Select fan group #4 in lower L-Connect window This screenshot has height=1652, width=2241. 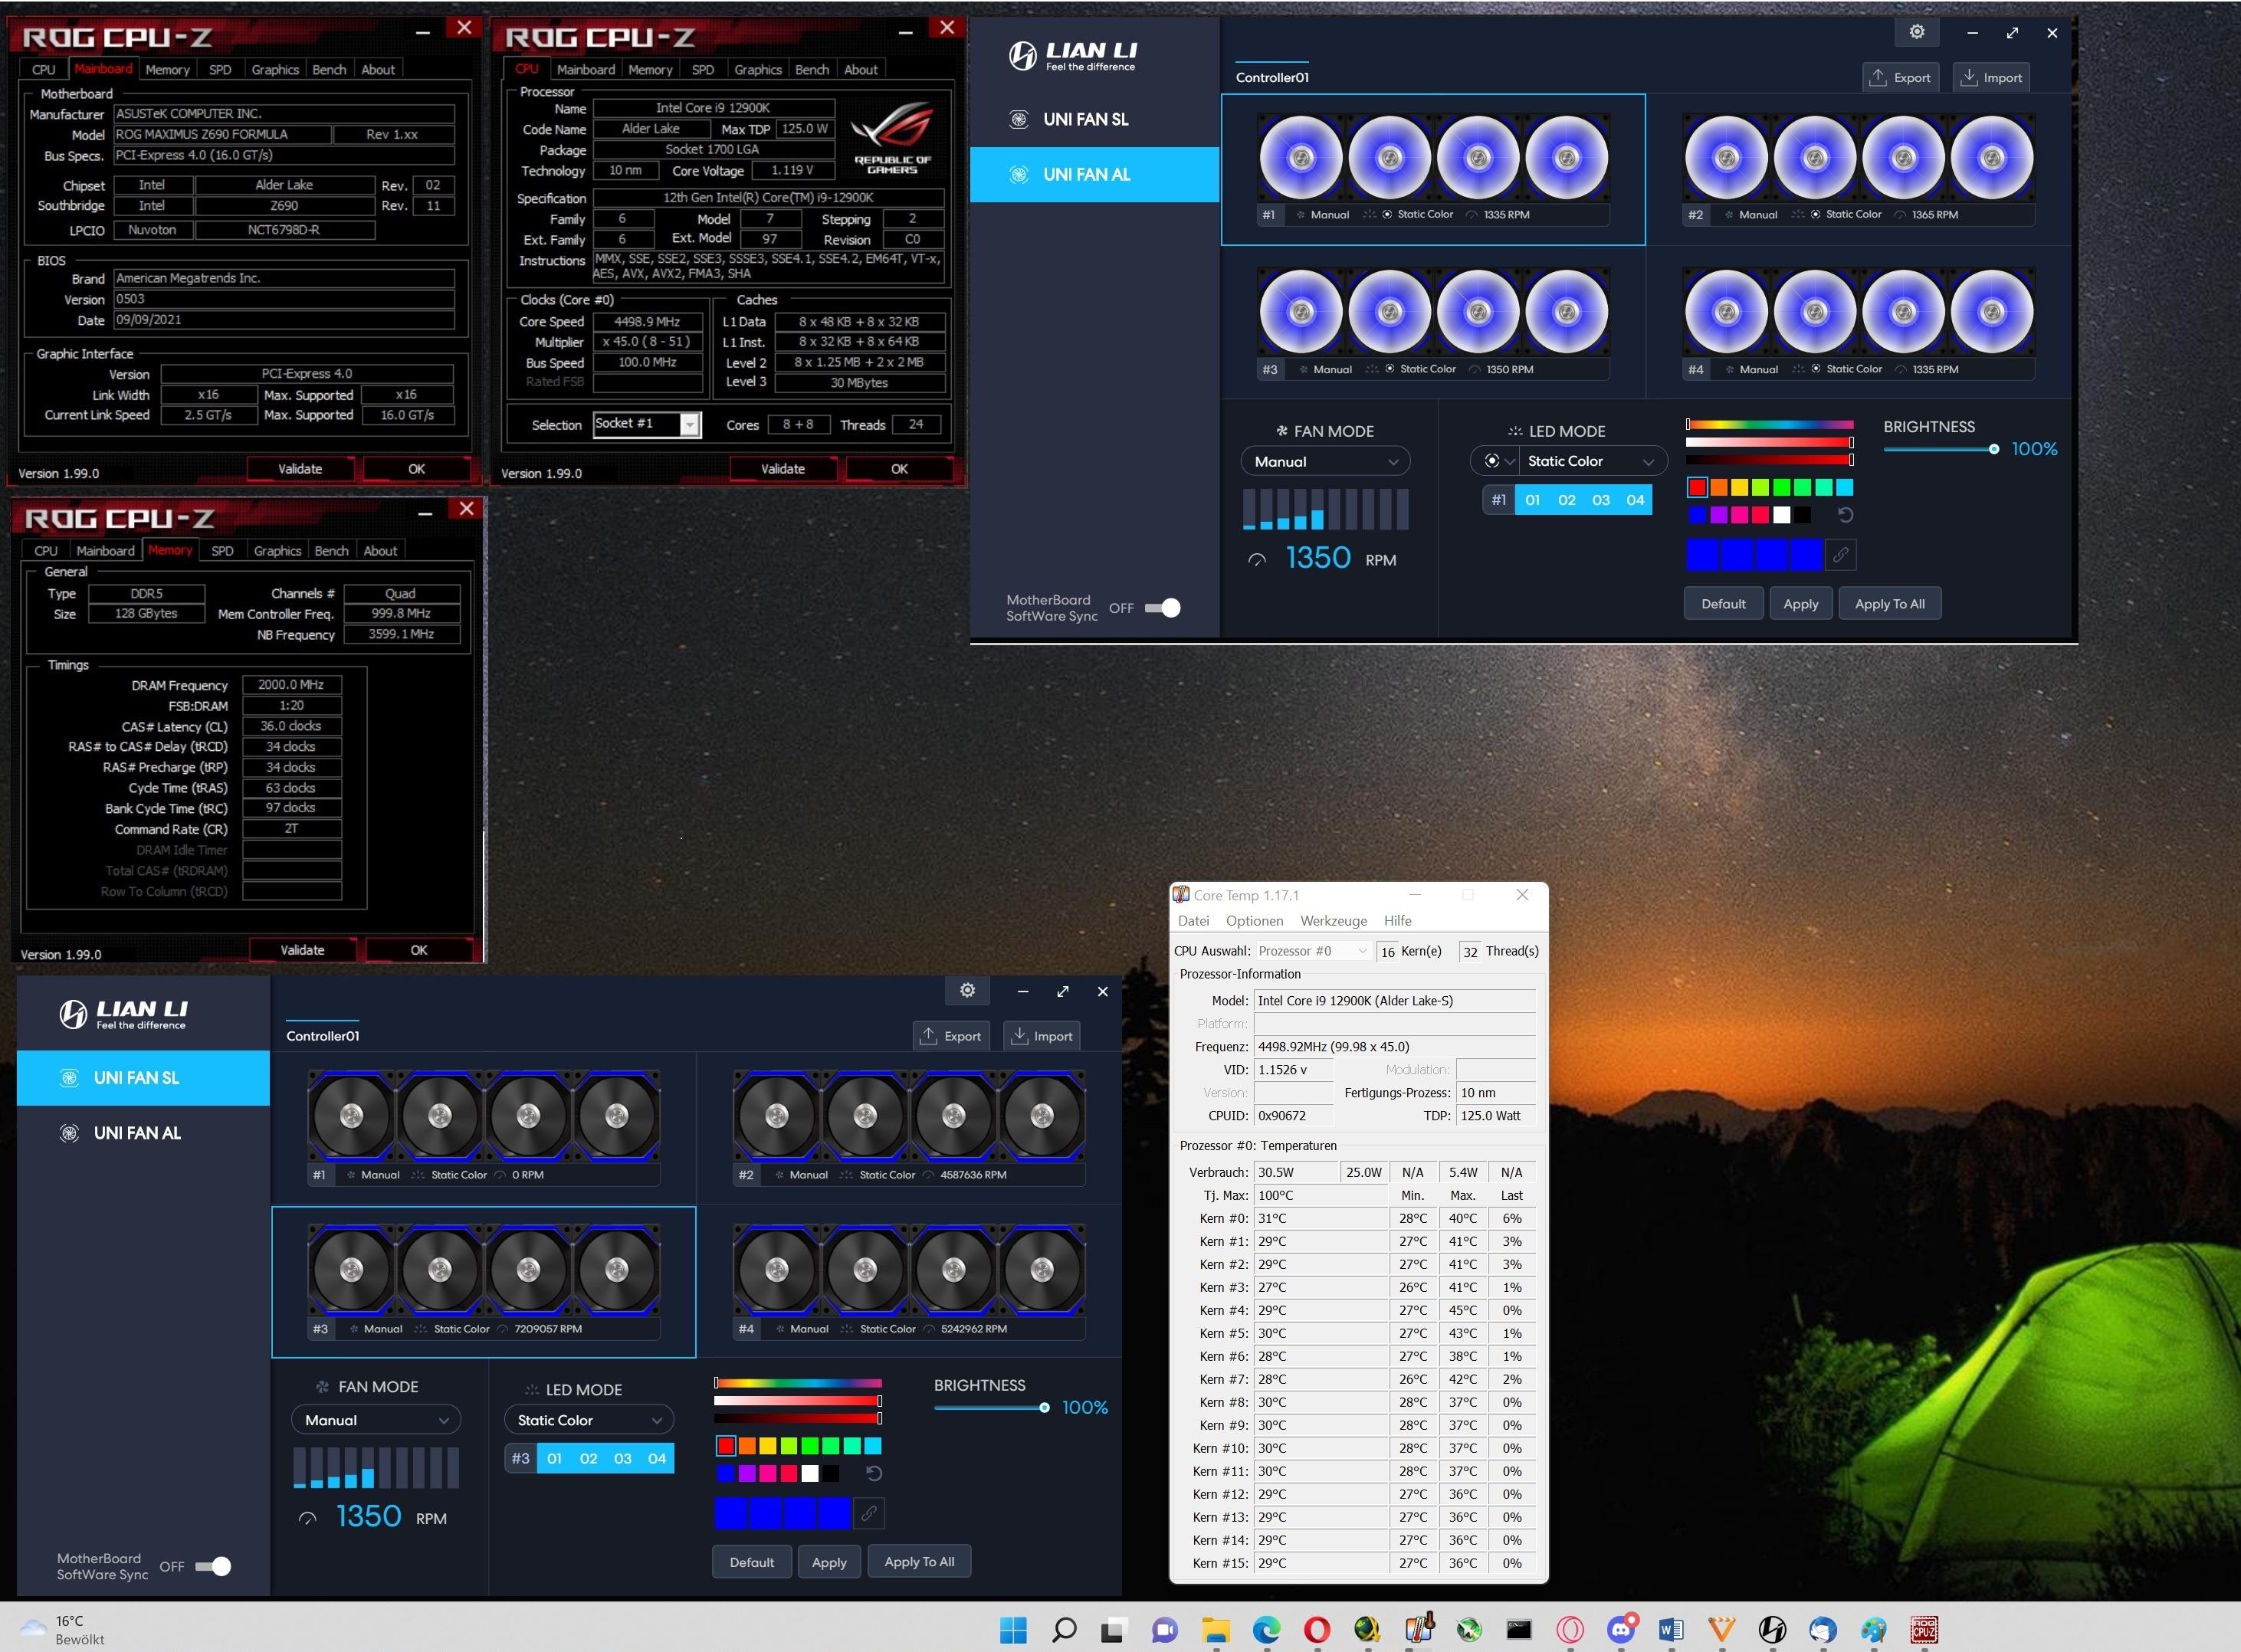click(909, 1282)
